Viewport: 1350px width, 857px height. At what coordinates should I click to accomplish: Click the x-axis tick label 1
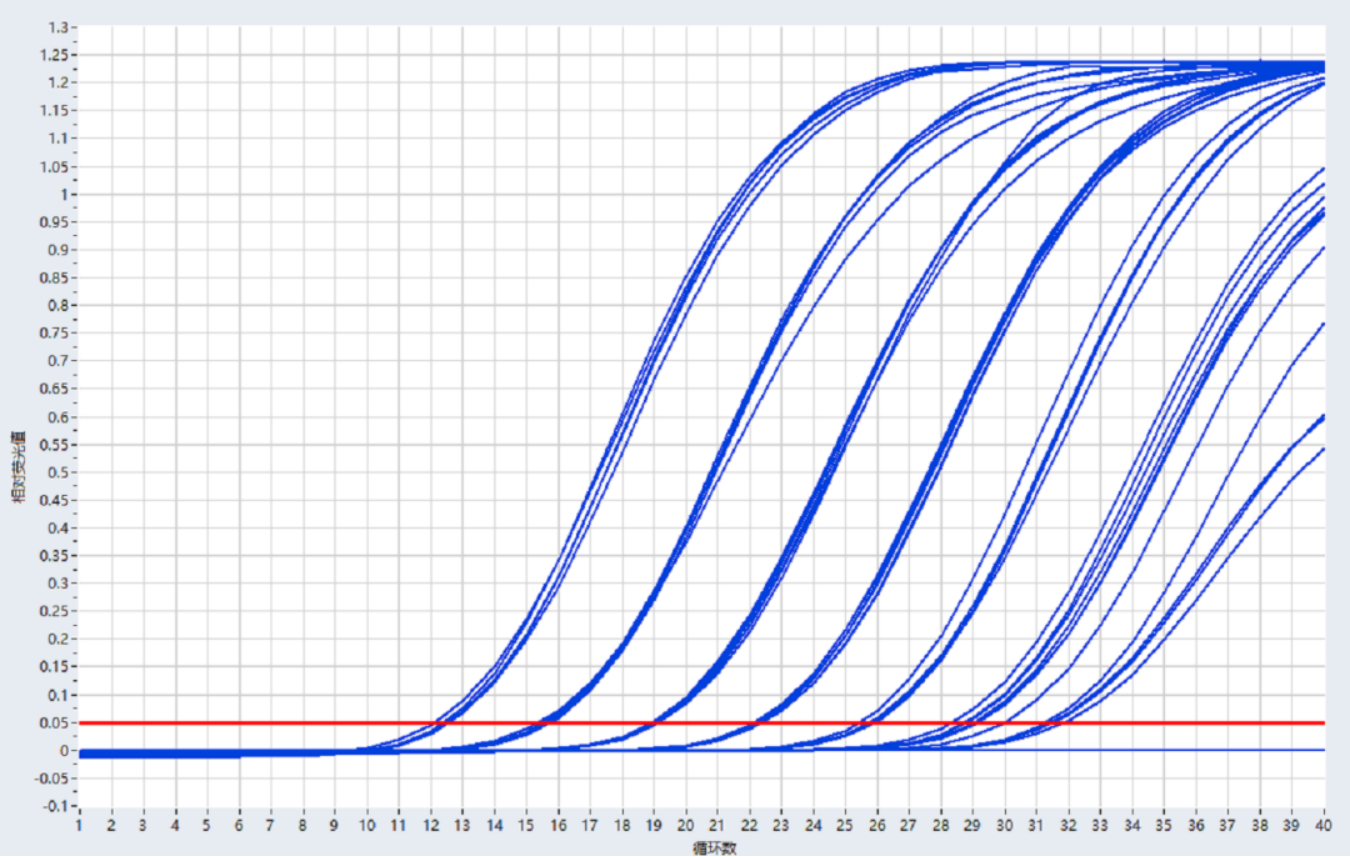(80, 826)
